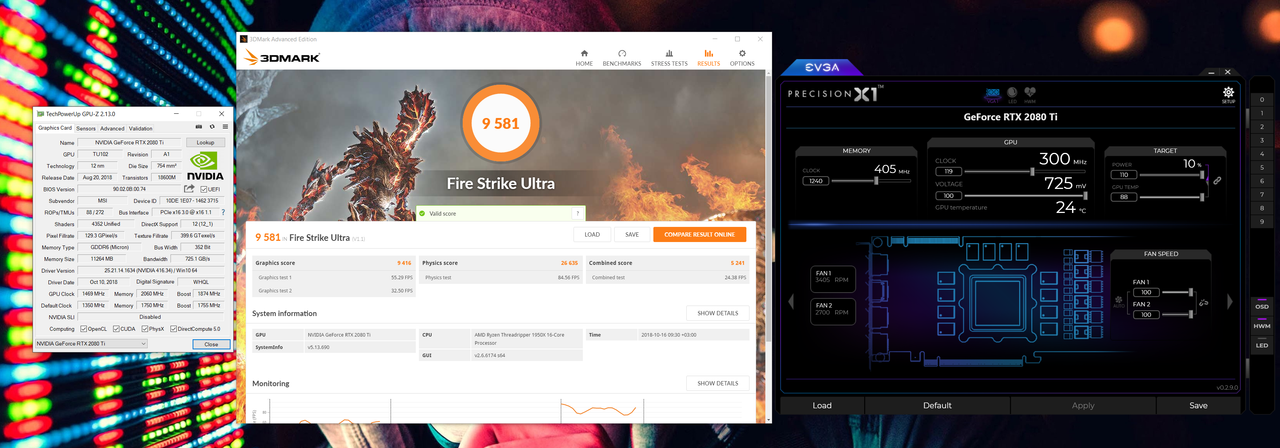Click the BIOS Version field in GPU-Z
Image resolution: width=1280 pixels, height=448 pixels.
tap(130, 189)
